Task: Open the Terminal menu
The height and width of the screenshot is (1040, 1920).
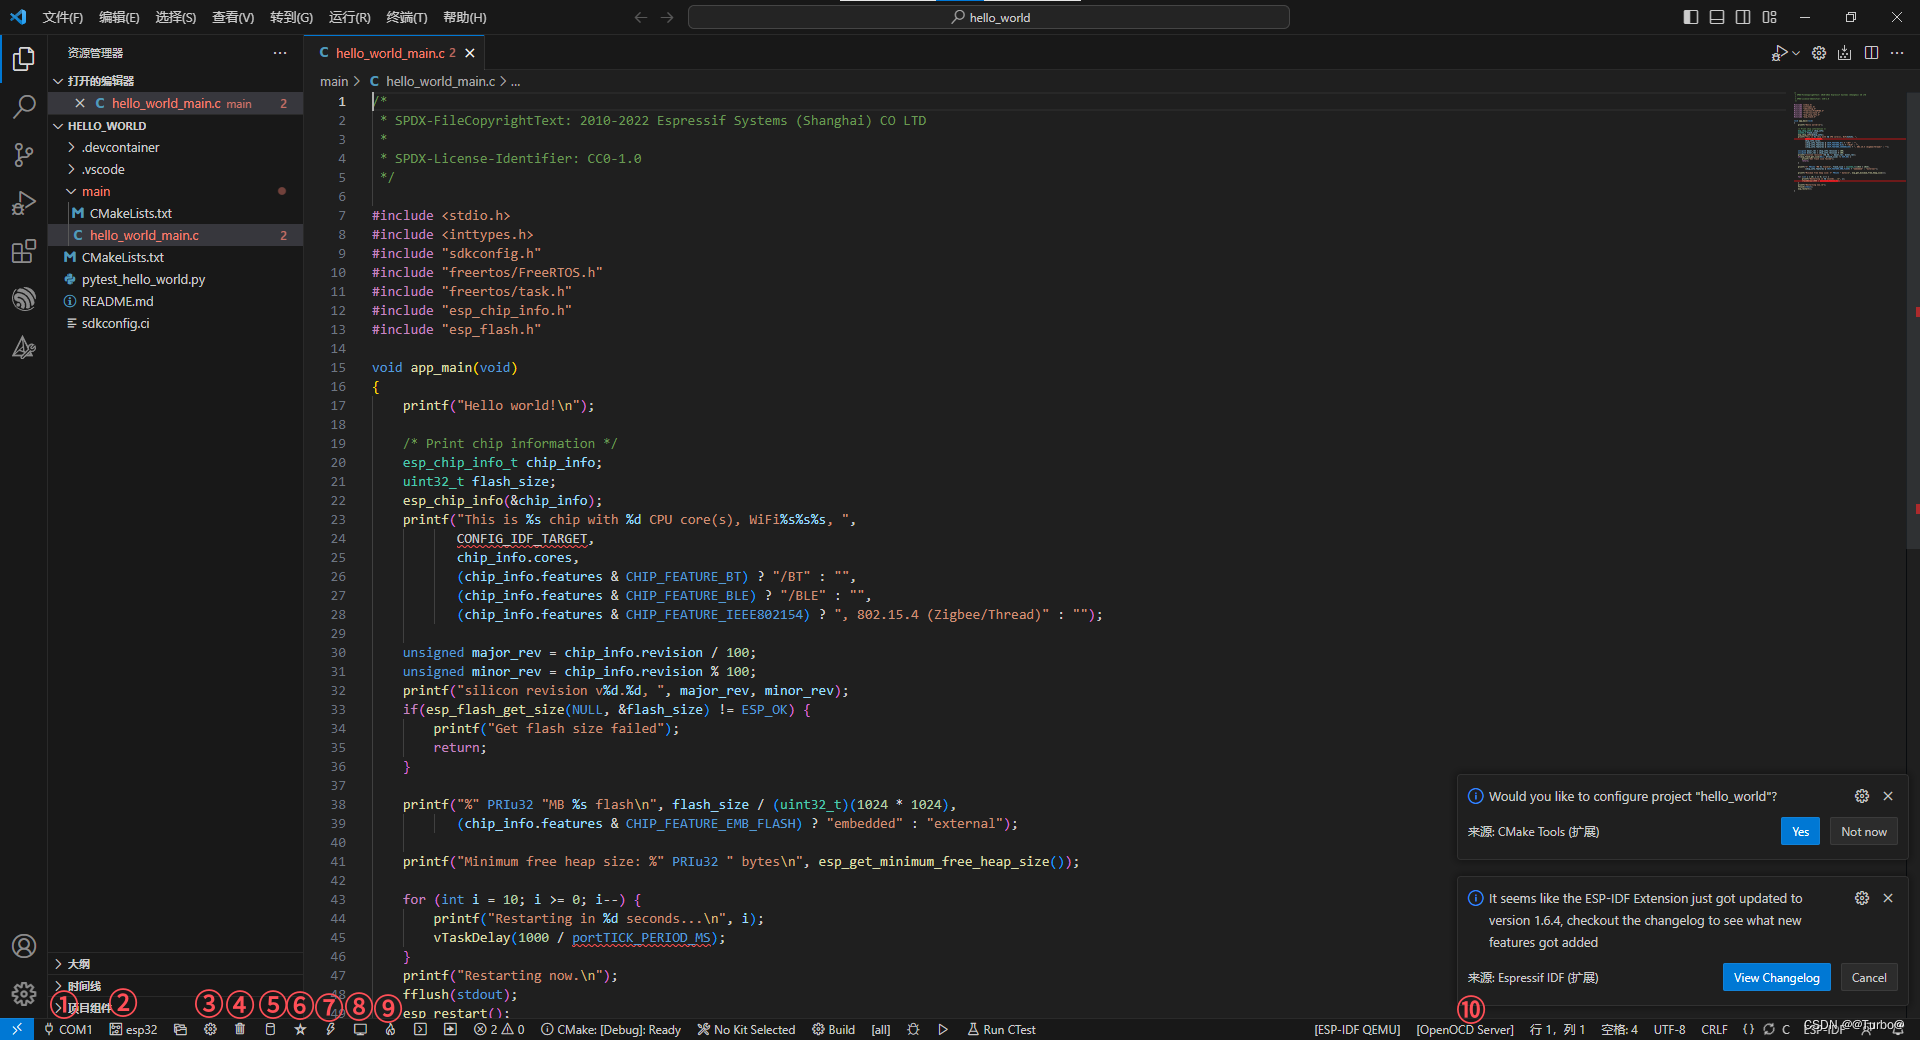Action: [x=407, y=17]
